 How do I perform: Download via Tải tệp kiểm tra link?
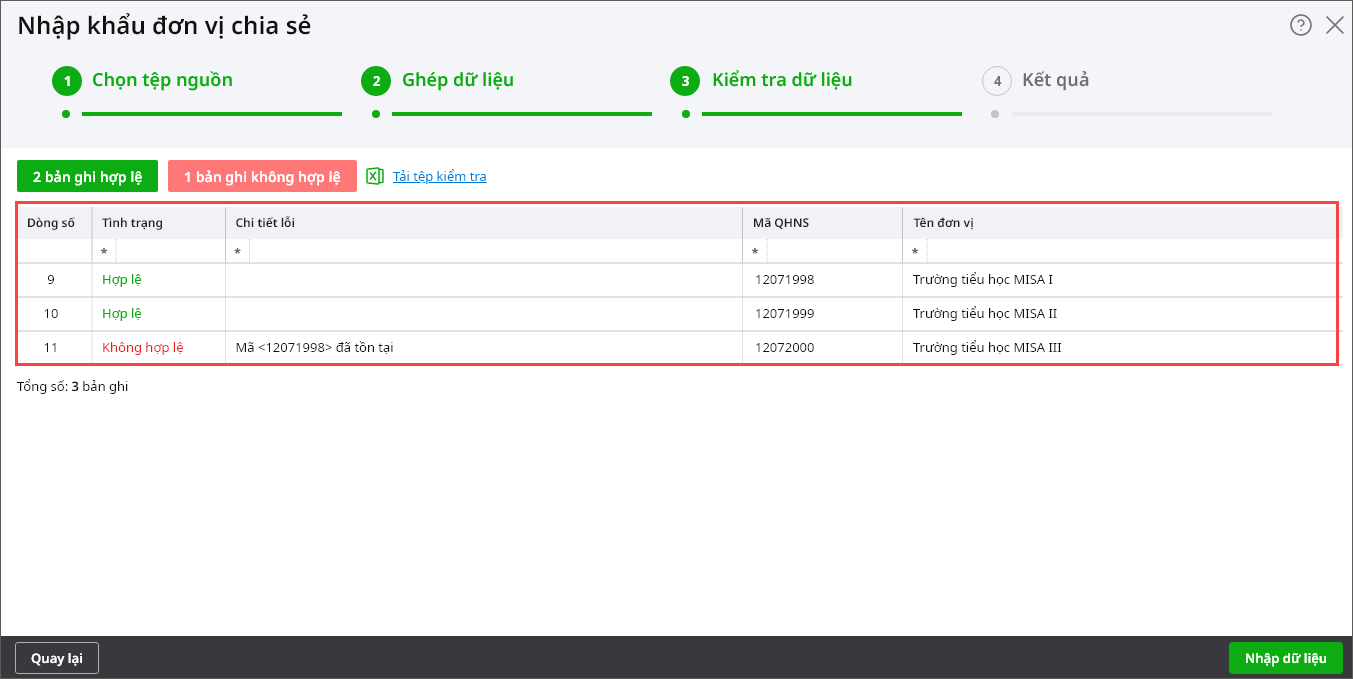click(x=439, y=177)
